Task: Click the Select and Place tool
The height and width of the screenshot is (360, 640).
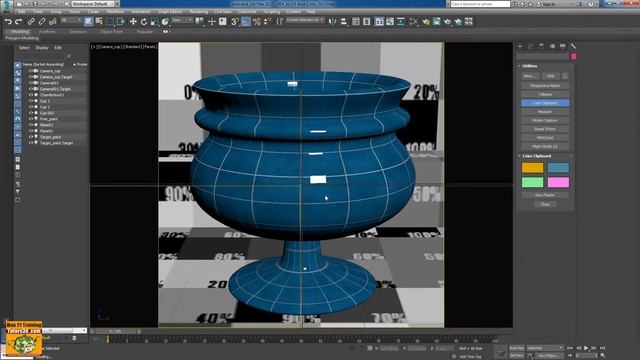Action: click(x=165, y=22)
